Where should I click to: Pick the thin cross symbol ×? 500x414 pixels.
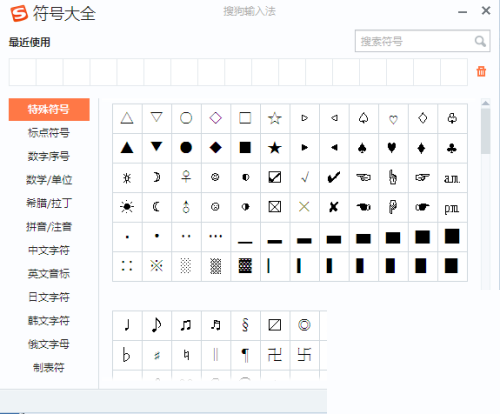(x=304, y=207)
